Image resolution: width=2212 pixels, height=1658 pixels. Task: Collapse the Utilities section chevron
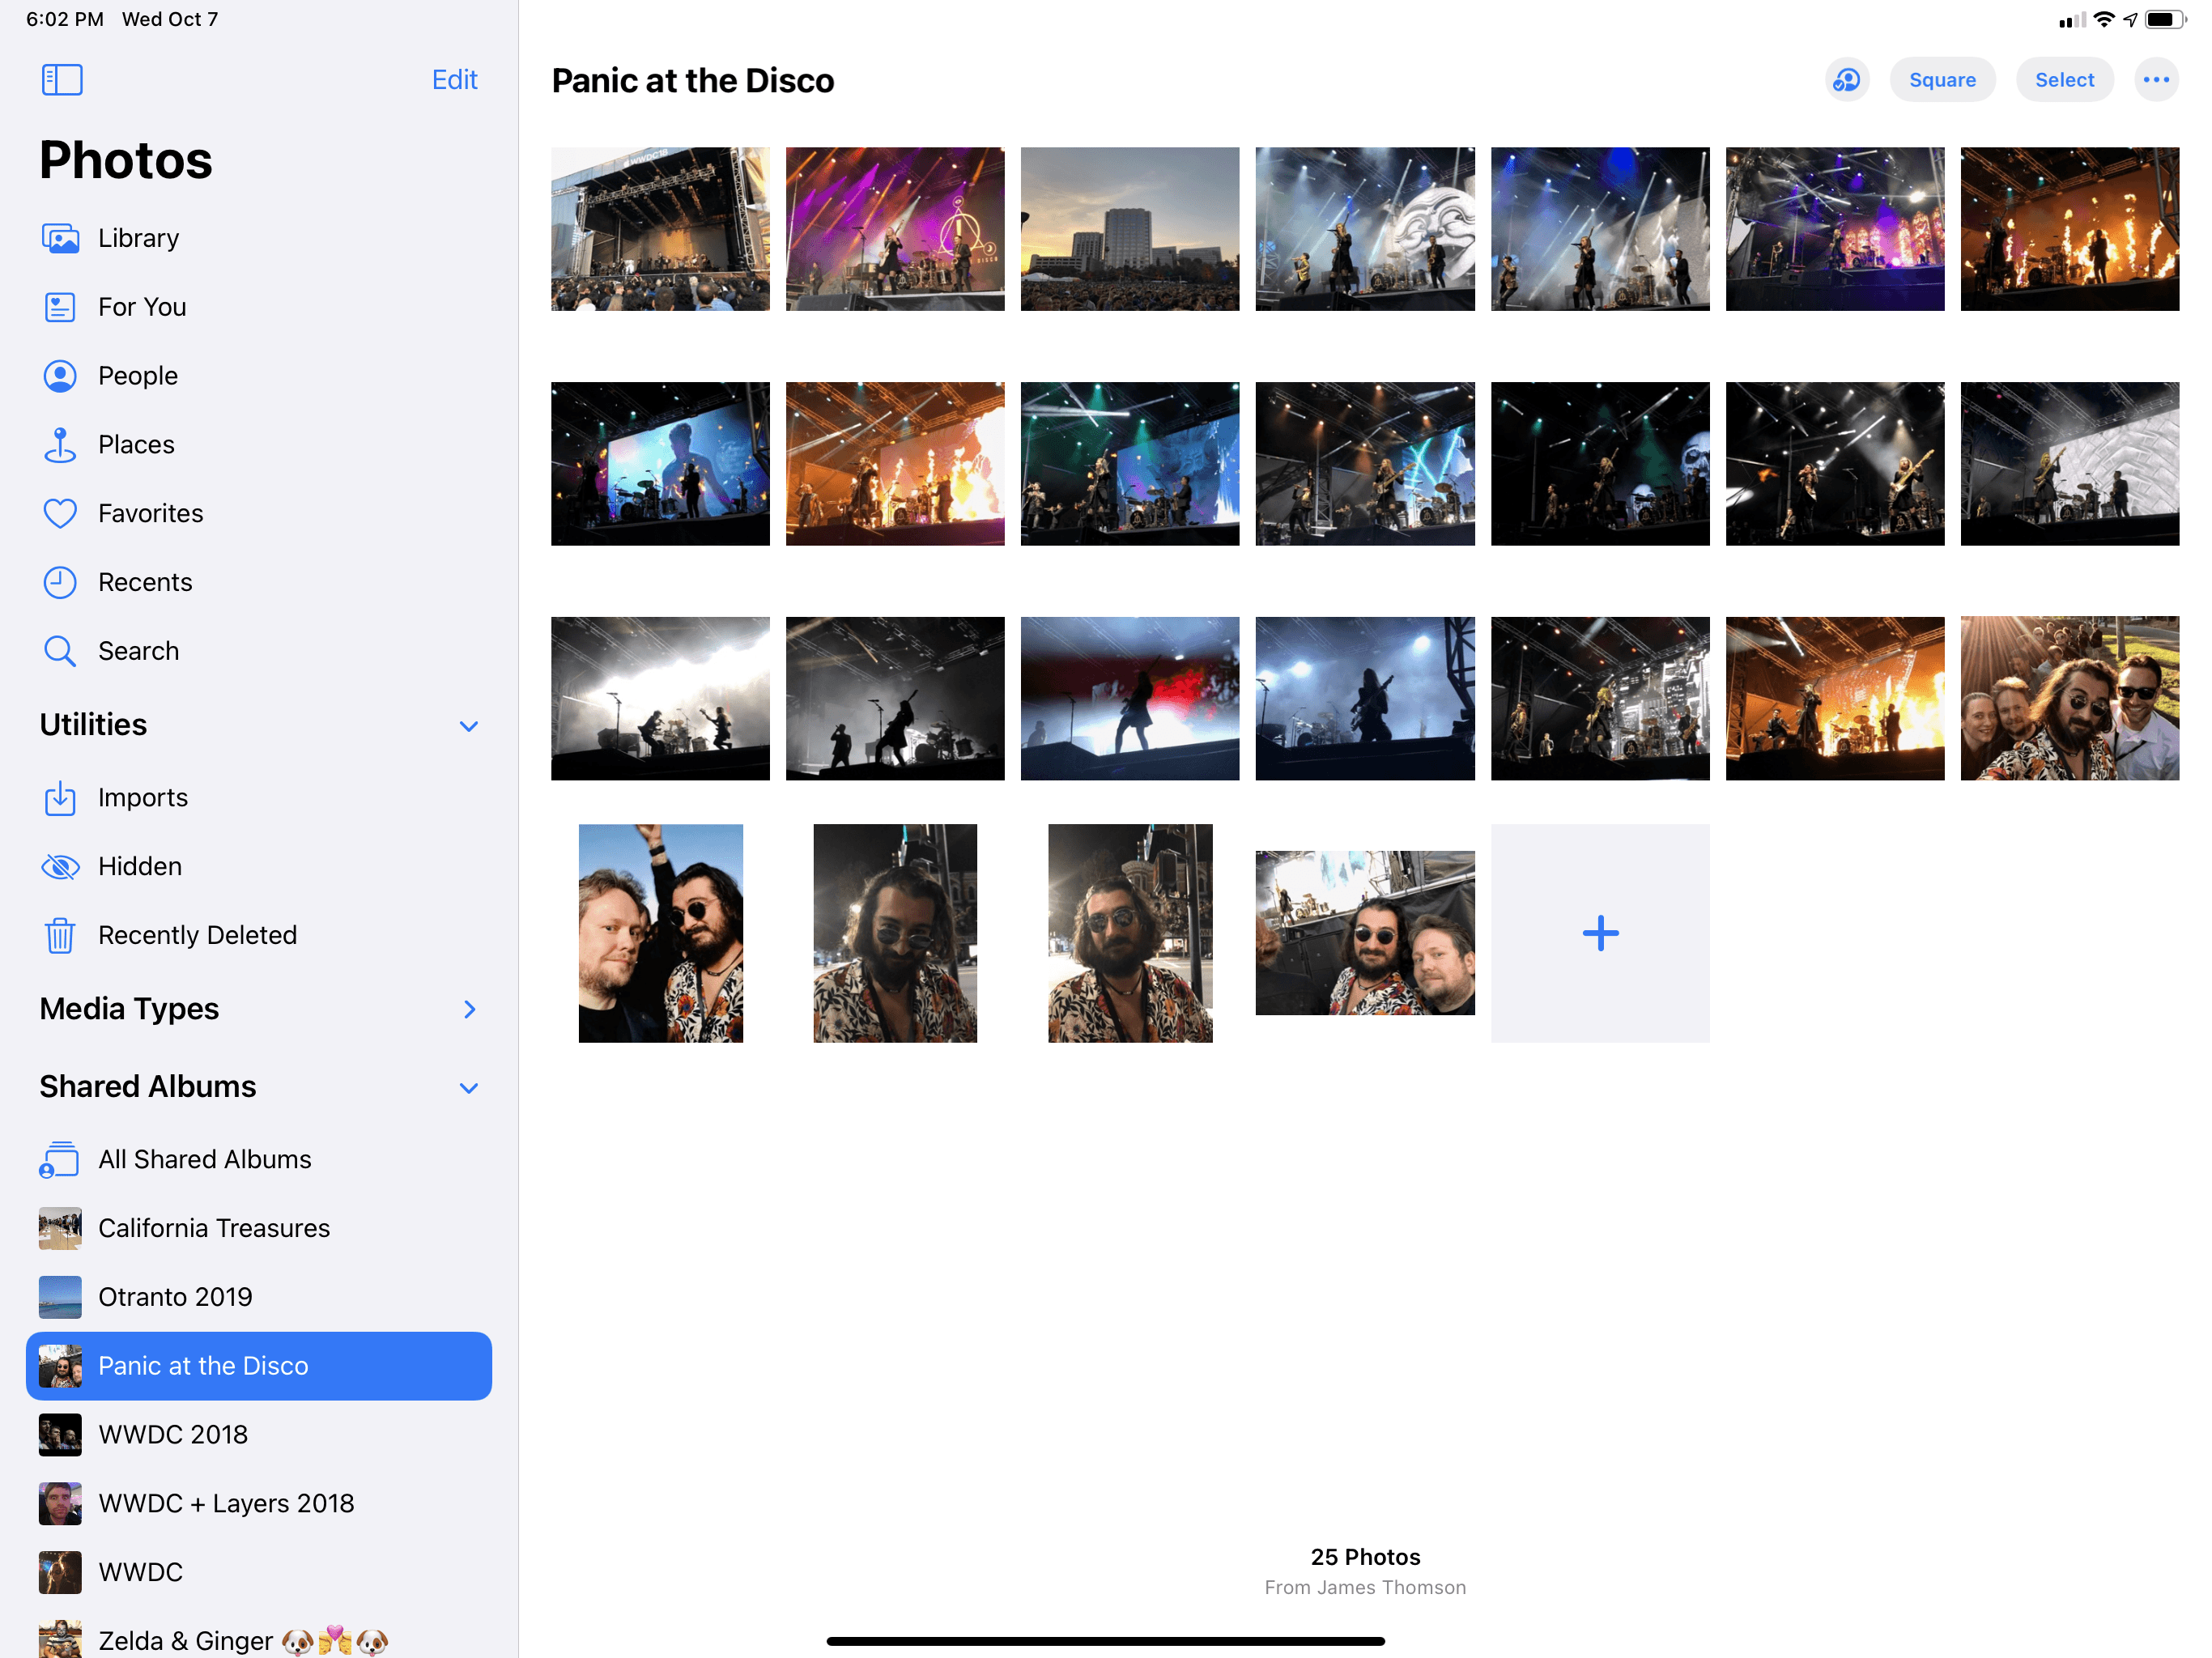coord(469,726)
